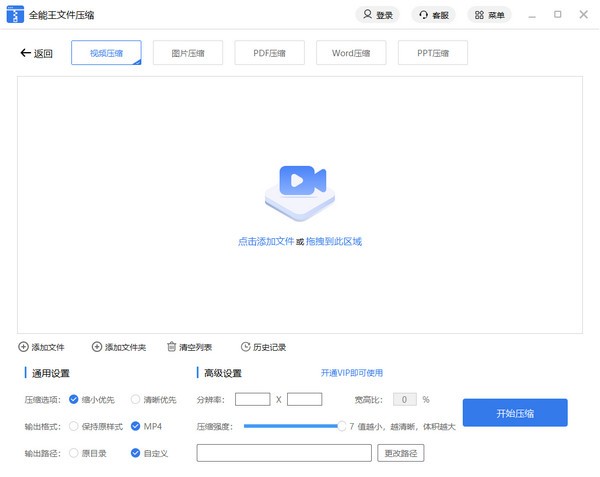
Task: Choose 保持原样式 output format
Action: click(74, 426)
